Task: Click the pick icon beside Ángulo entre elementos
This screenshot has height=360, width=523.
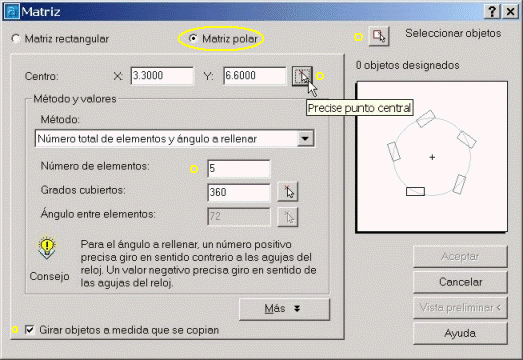Action: [x=288, y=217]
